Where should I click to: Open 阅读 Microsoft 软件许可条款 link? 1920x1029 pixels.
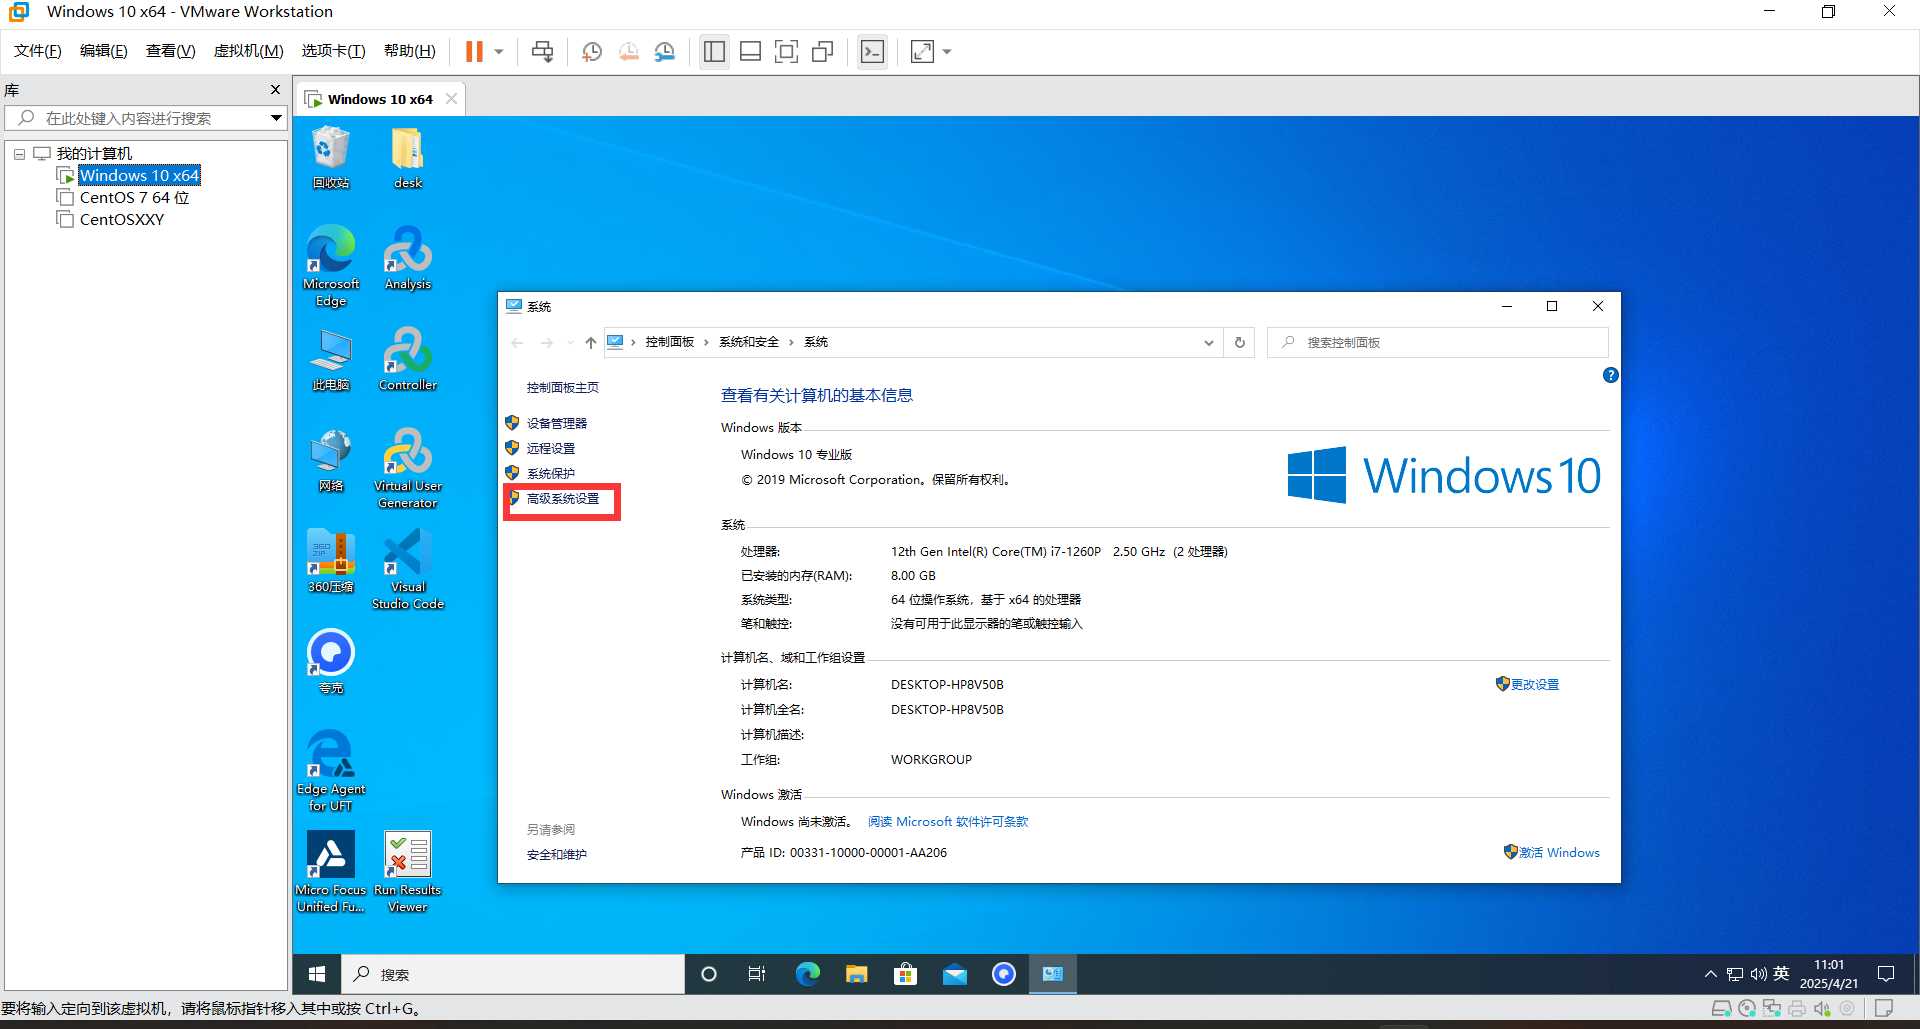(948, 822)
